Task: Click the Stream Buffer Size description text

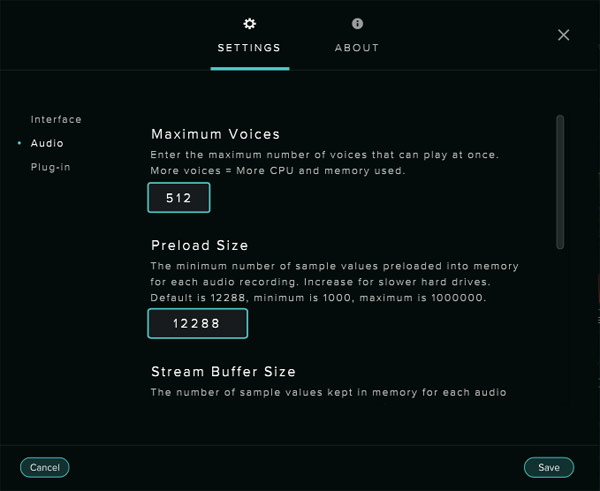Action: click(328, 393)
